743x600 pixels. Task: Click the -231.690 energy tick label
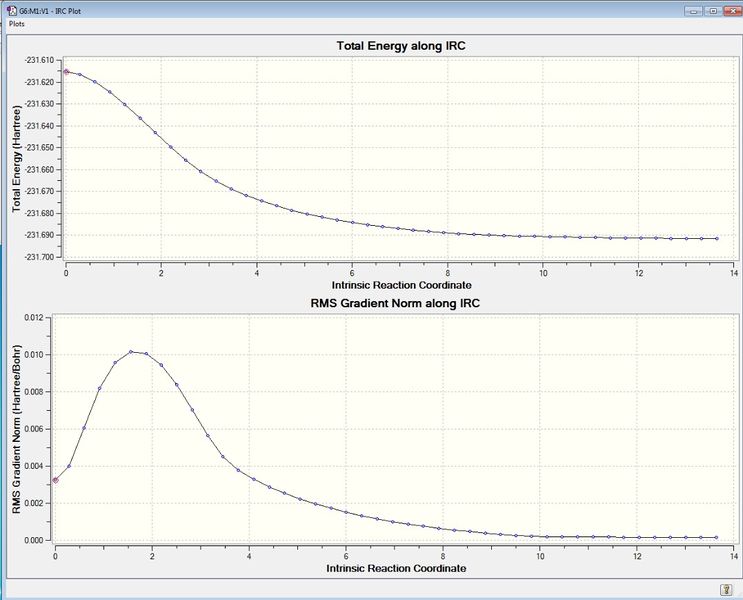[x=40, y=235]
